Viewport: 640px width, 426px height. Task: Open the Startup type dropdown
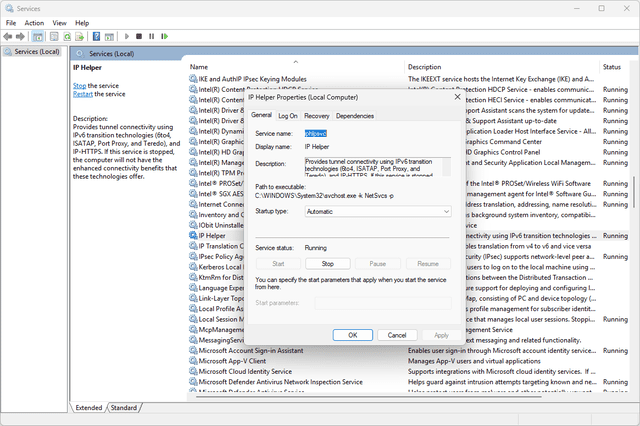click(x=377, y=212)
